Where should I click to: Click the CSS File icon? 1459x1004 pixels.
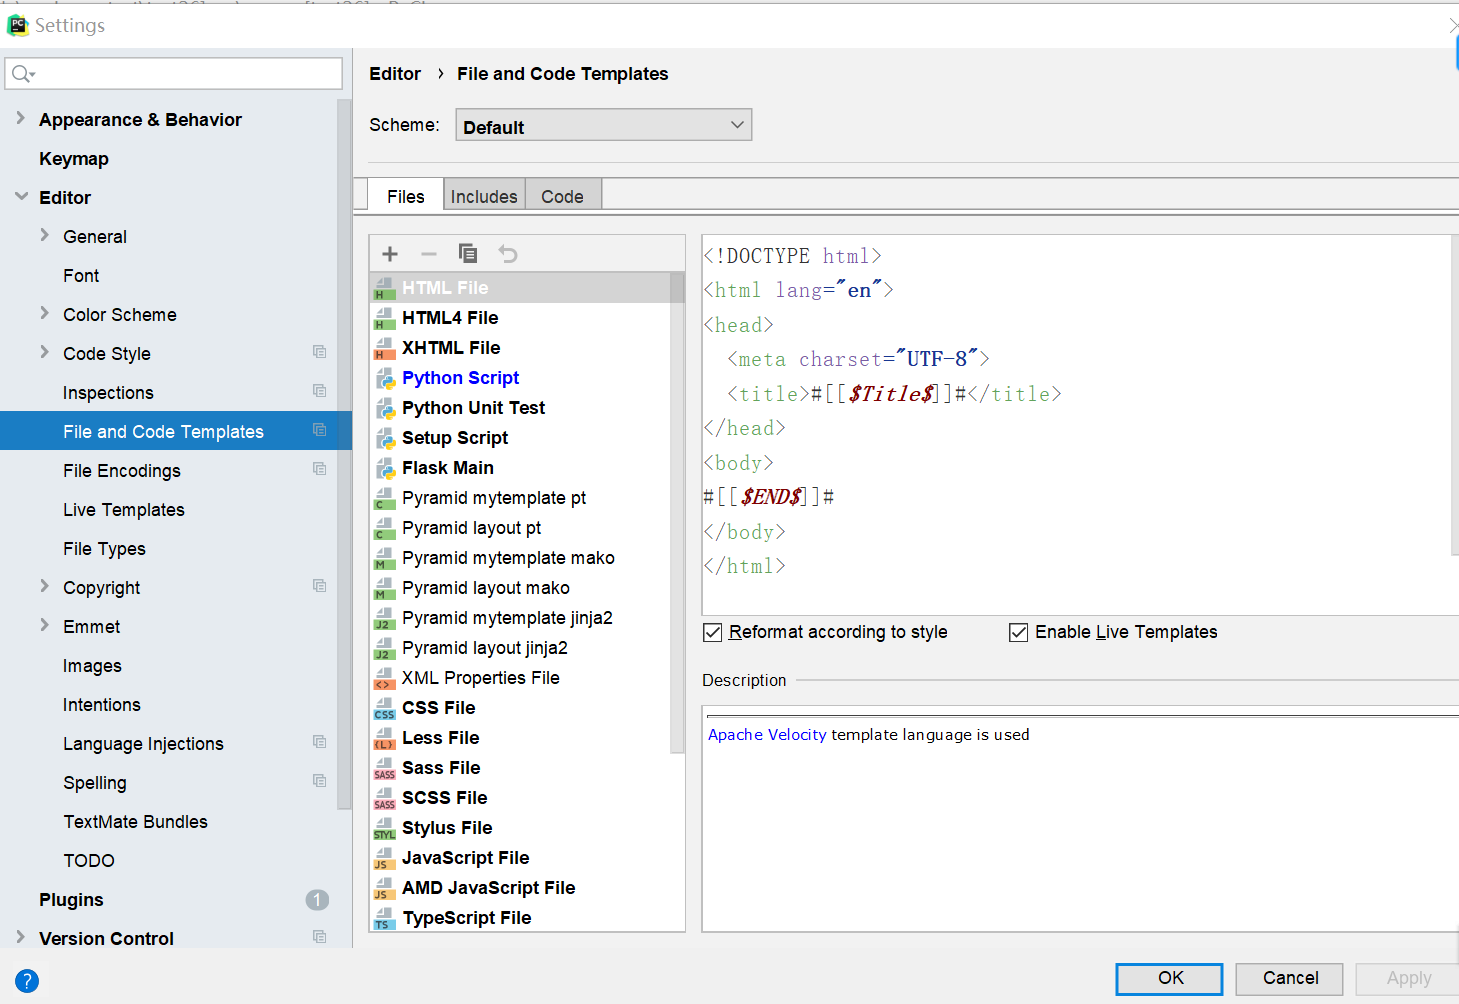point(385,708)
